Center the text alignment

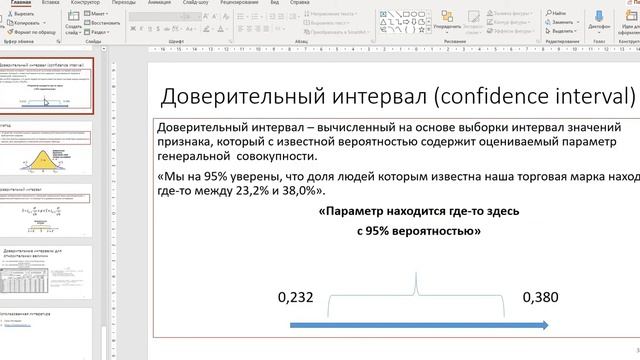pyautogui.click(x=249, y=29)
